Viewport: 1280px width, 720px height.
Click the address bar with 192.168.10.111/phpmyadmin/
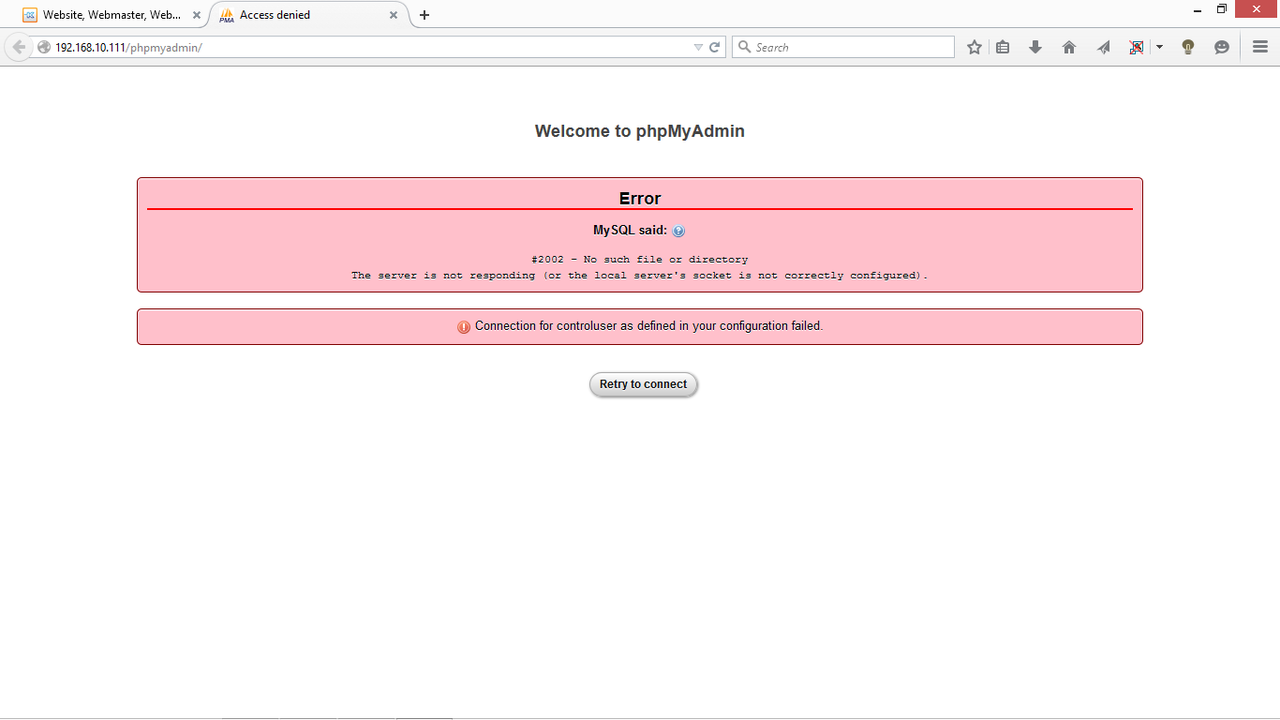380,47
